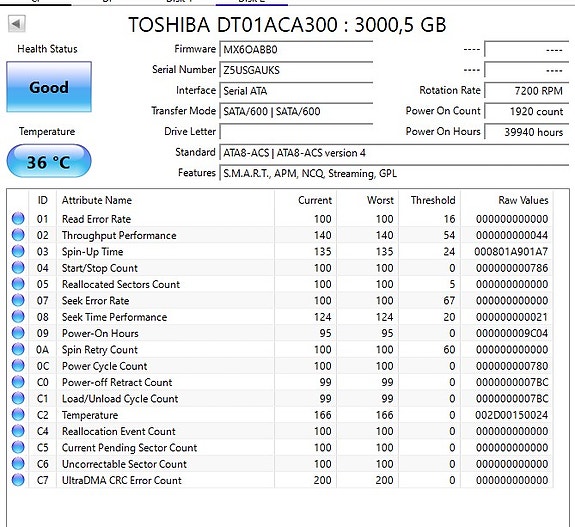The width and height of the screenshot is (575, 527).
Task: Select the Power Cycle Count attribute name
Action: (x=105, y=366)
